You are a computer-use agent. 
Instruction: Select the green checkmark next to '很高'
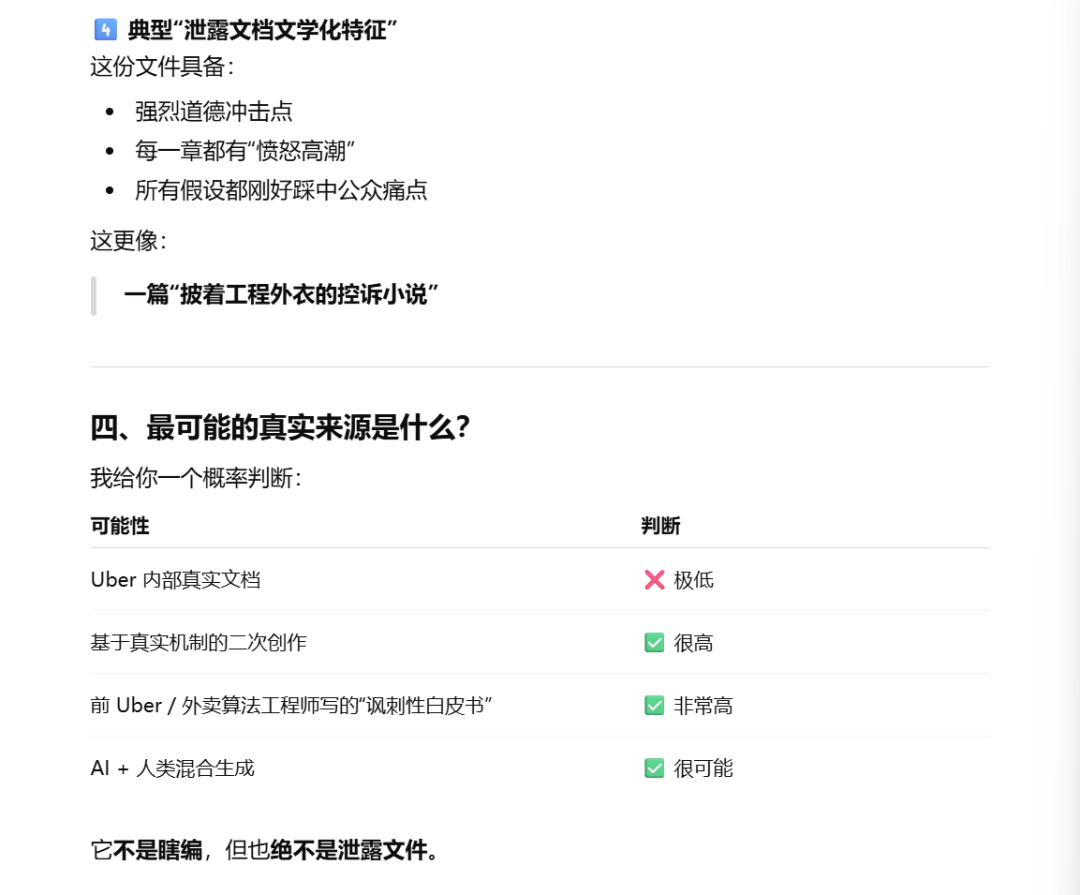[x=653, y=643]
